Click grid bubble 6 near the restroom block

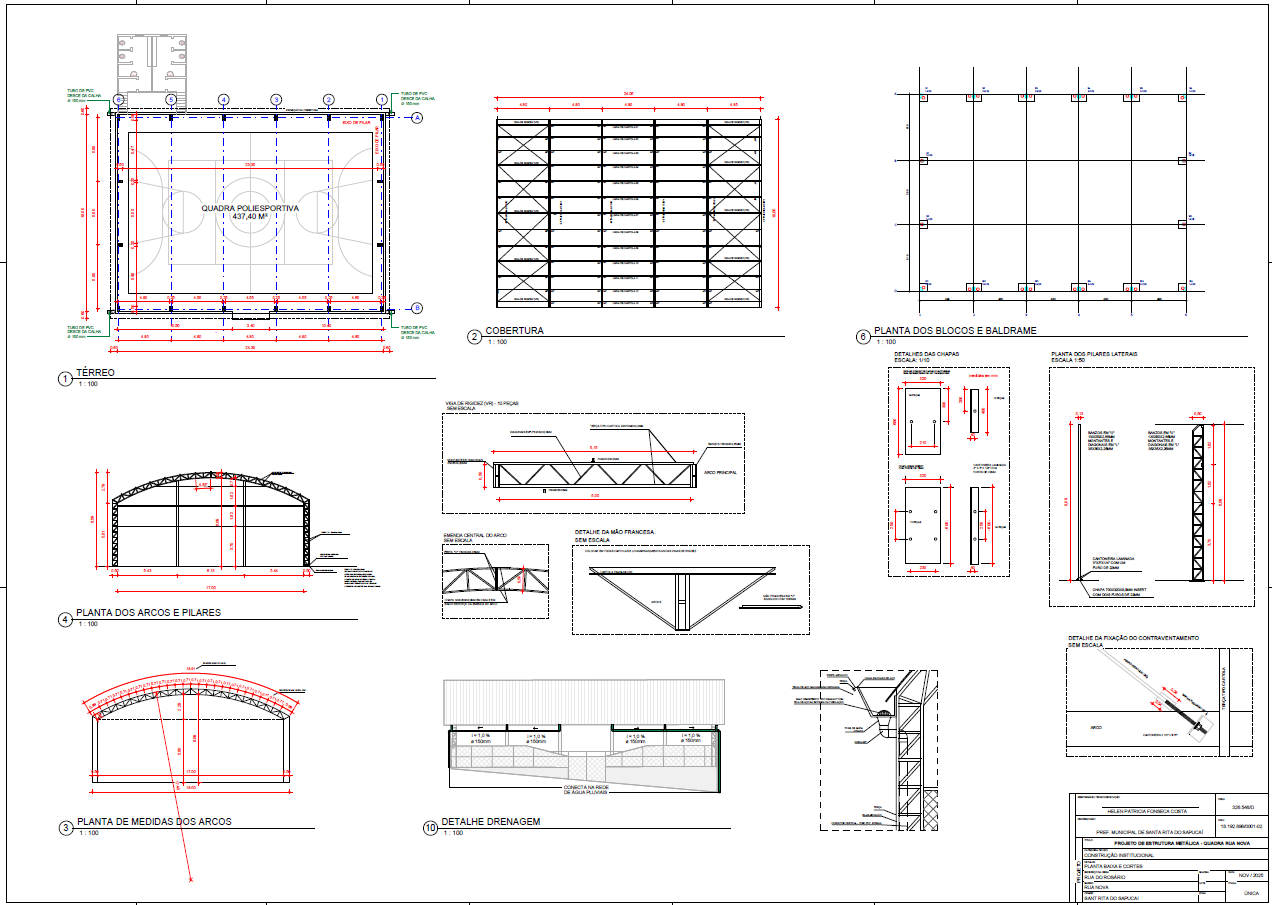coord(118,99)
